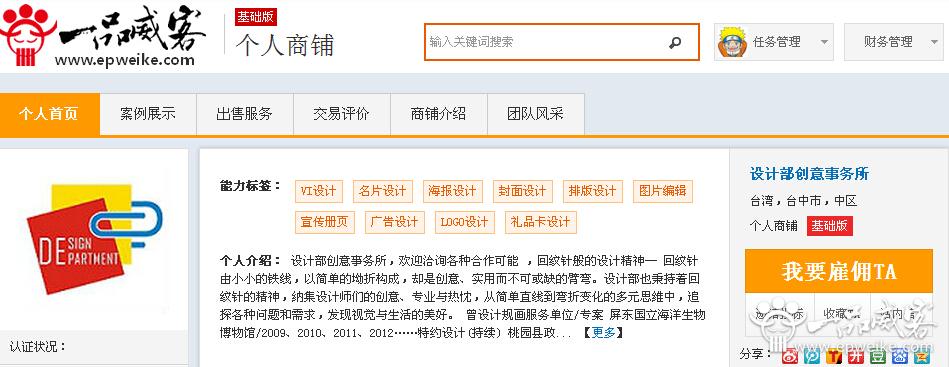The height and width of the screenshot is (367, 949).
Task: Click the 认证状况 label
Action: pos(38,347)
